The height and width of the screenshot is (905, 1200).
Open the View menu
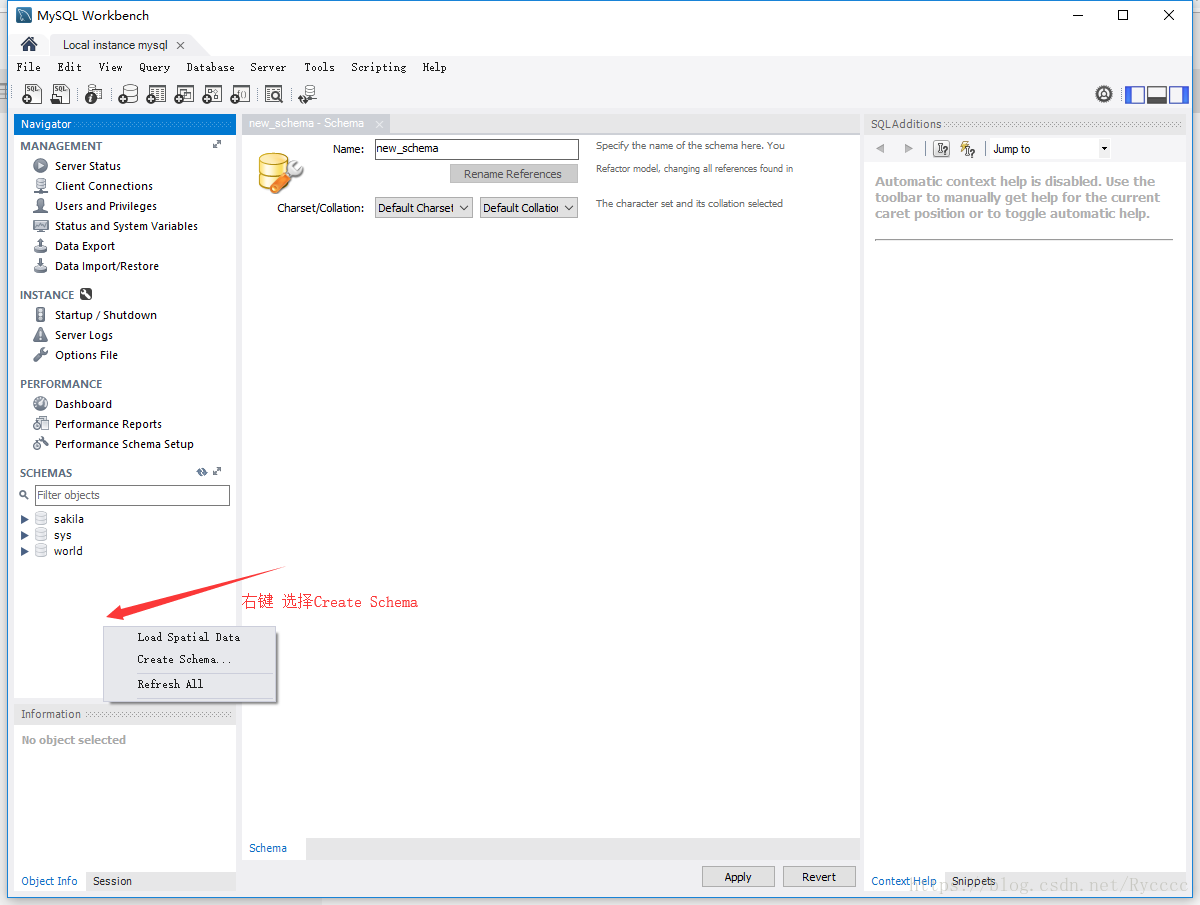pos(111,67)
